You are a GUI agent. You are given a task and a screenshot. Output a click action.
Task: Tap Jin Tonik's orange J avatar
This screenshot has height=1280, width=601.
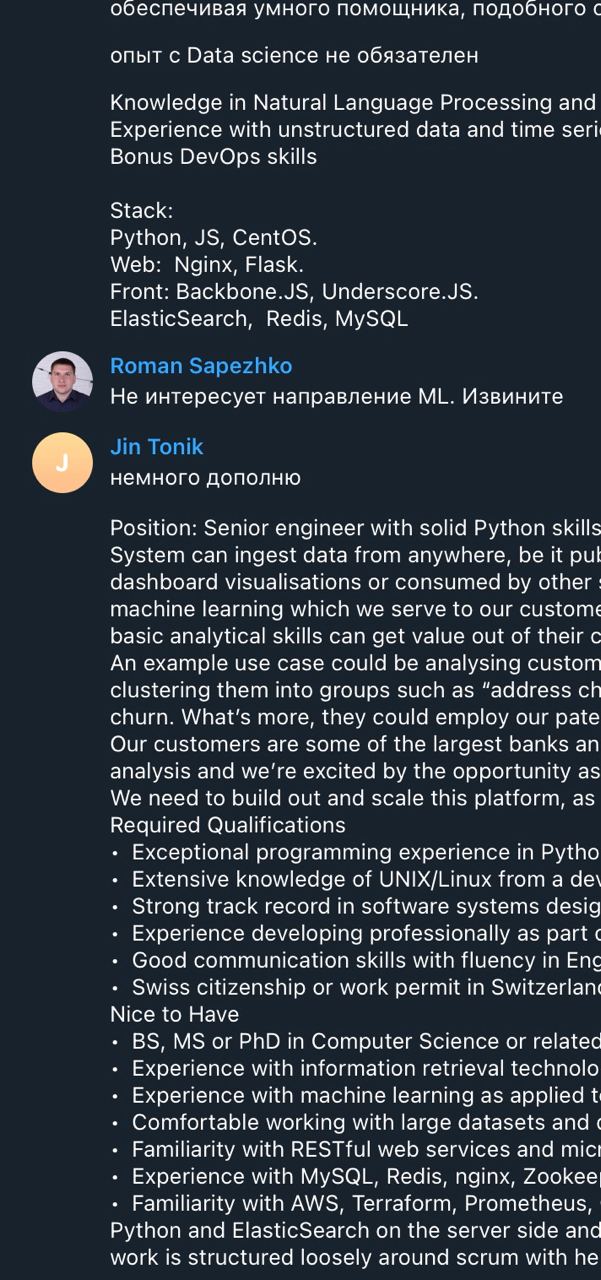point(62,462)
